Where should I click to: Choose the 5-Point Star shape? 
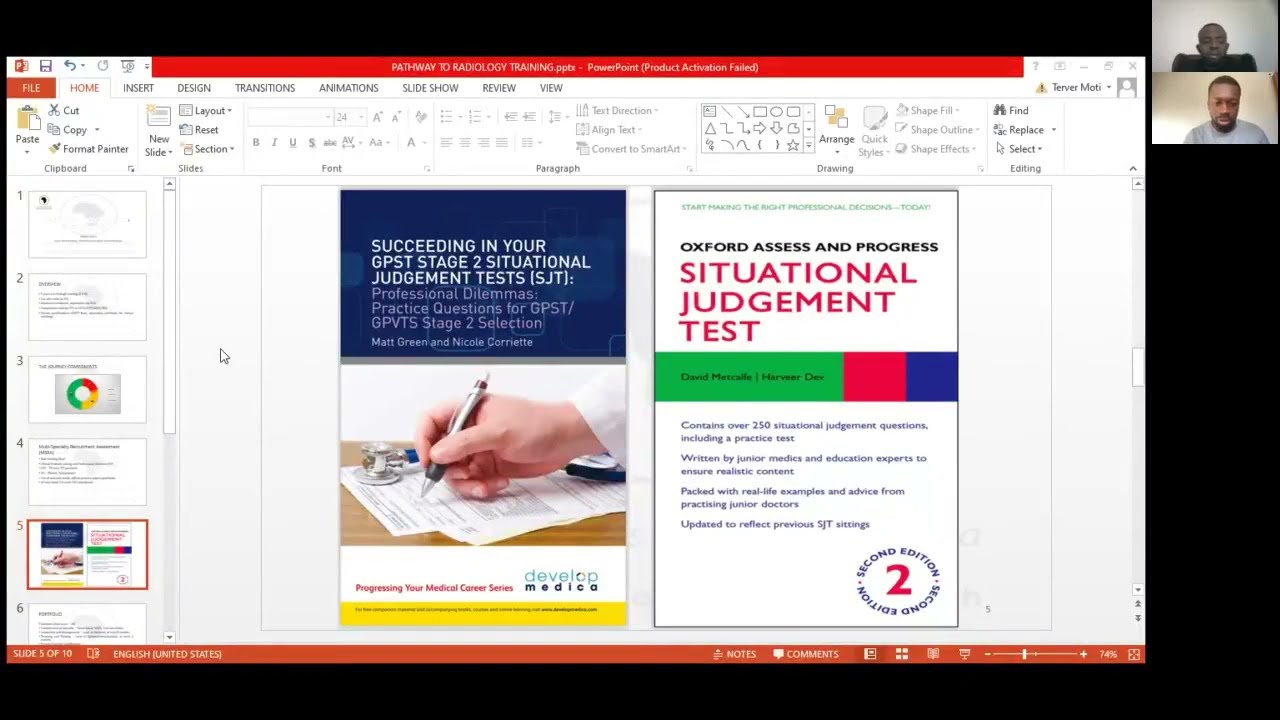point(793,145)
